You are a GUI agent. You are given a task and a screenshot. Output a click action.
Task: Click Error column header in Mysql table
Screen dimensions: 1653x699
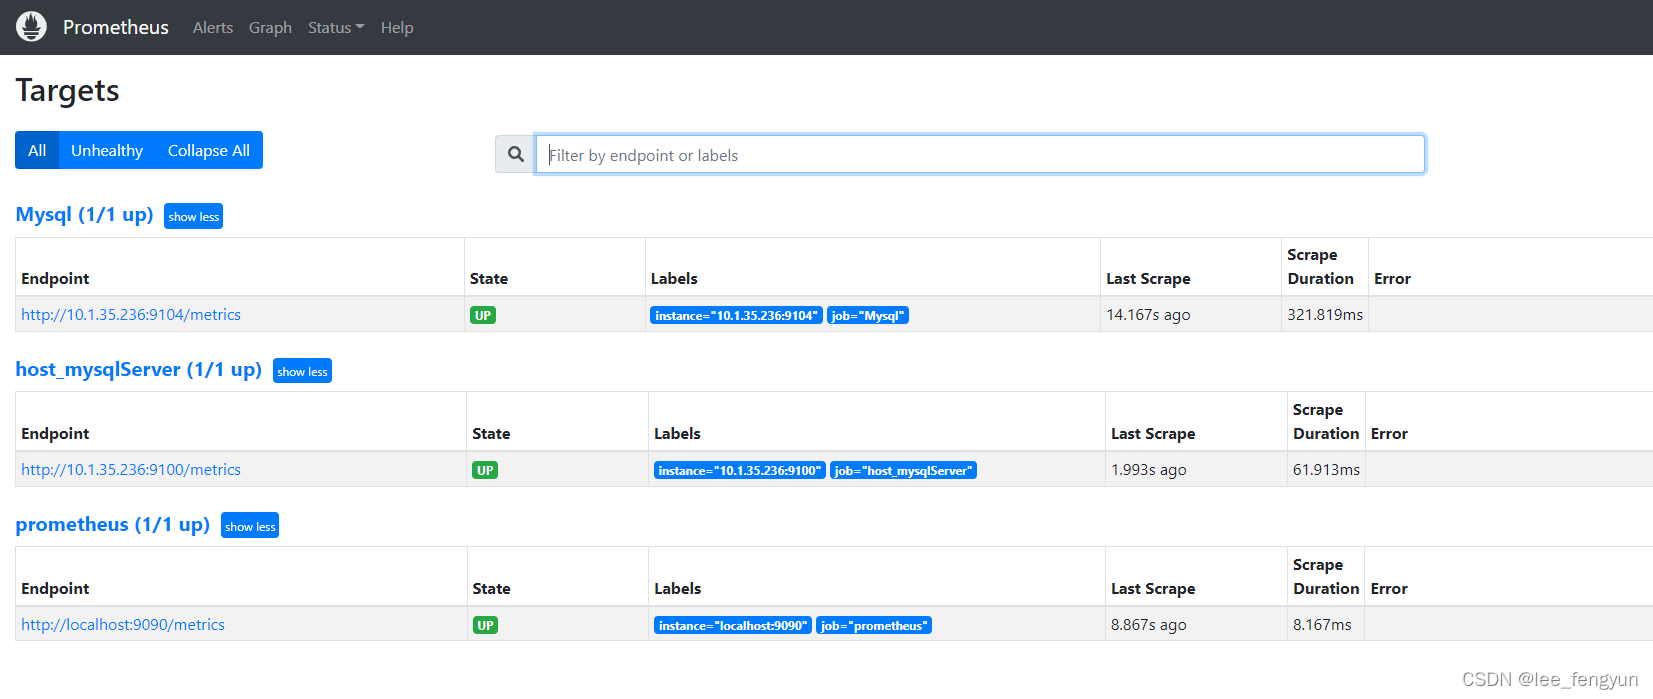click(x=1392, y=278)
